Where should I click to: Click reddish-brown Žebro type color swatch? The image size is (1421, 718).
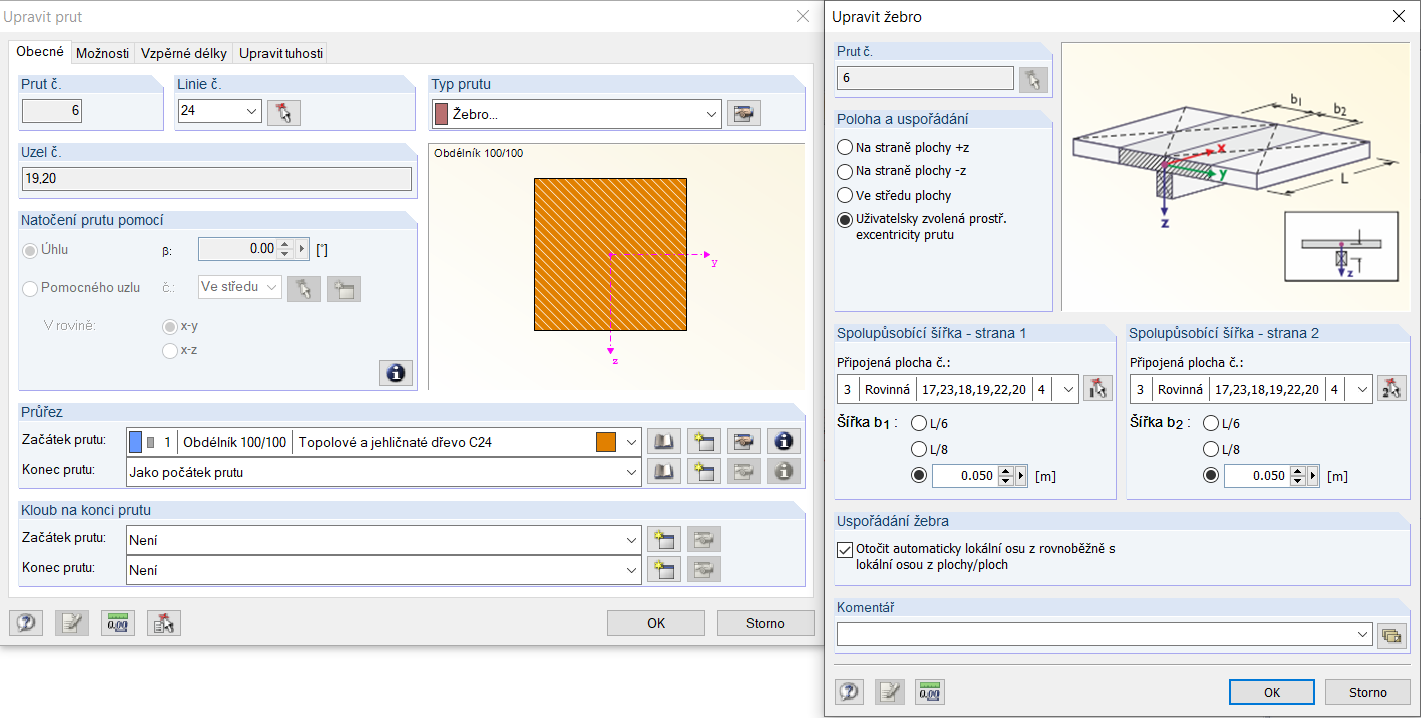click(x=441, y=114)
